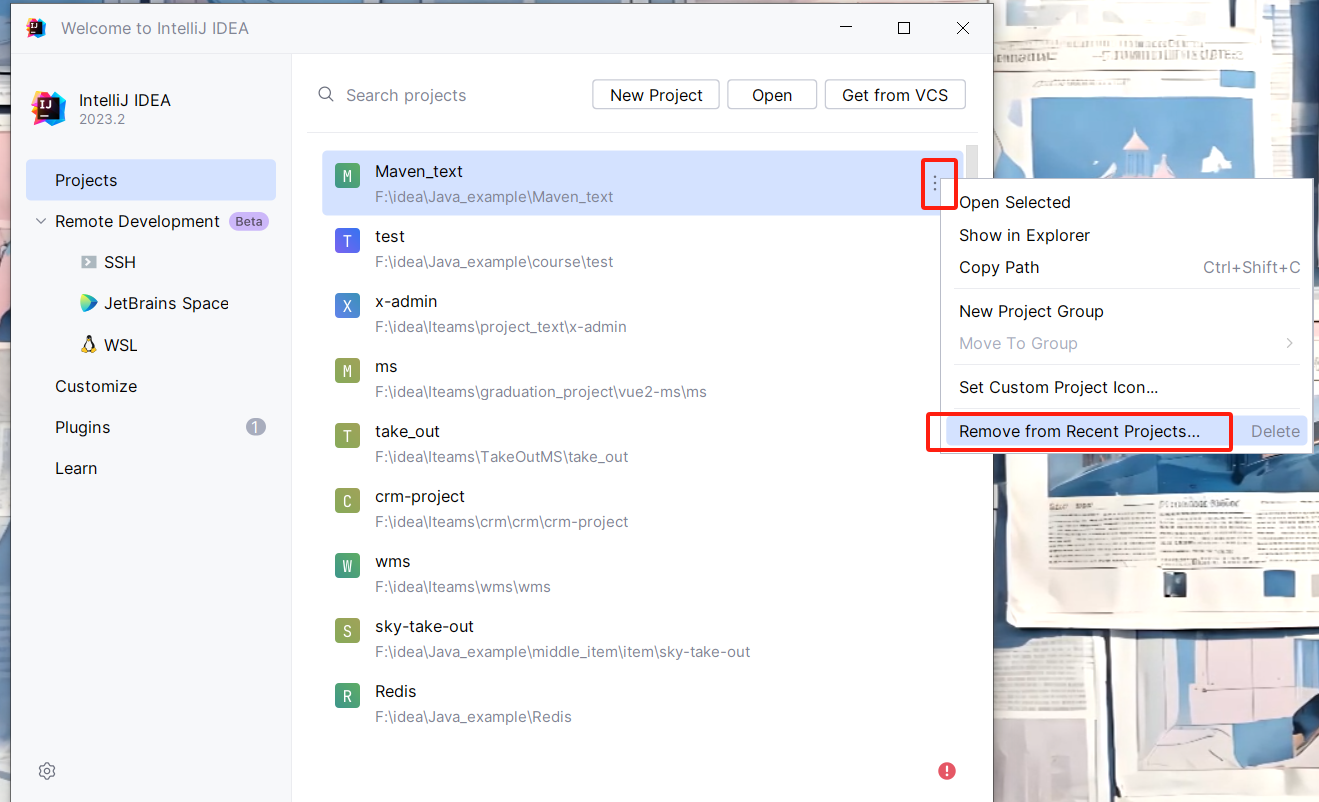This screenshot has height=802, width=1319.
Task: Select the test project name
Action: click(390, 236)
